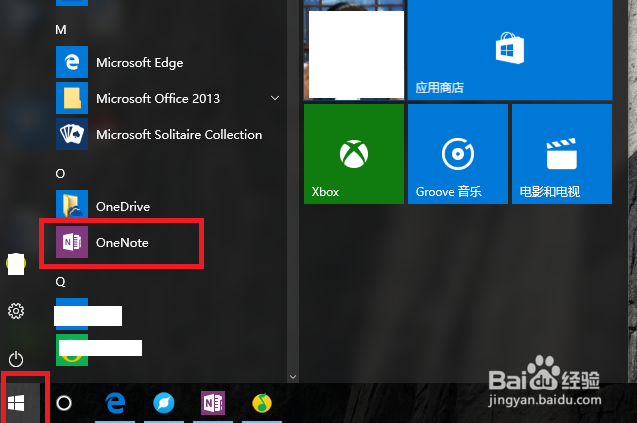The height and width of the screenshot is (423, 637).
Task: Launch the Microsoft Solitaire Collection icon
Action: [72, 134]
